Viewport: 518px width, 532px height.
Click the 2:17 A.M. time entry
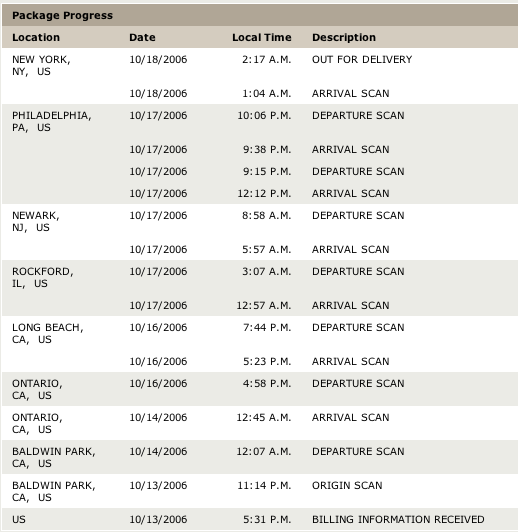(267, 59)
